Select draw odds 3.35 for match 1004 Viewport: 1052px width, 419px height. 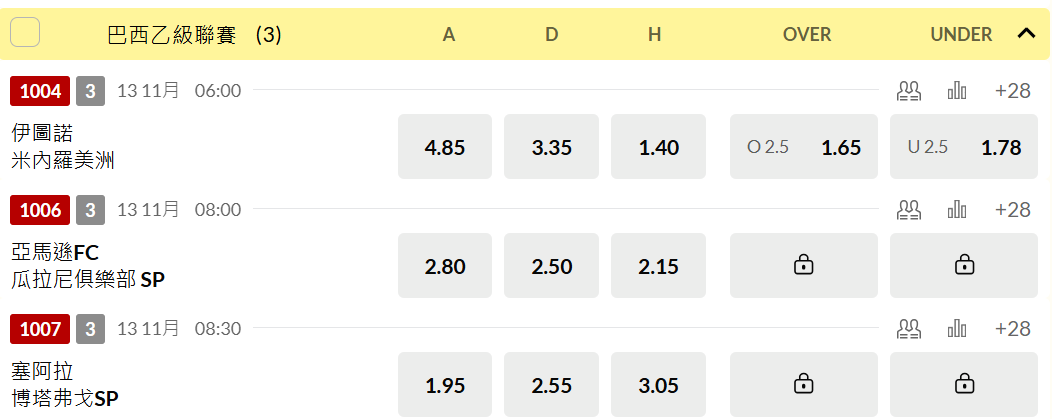551,146
